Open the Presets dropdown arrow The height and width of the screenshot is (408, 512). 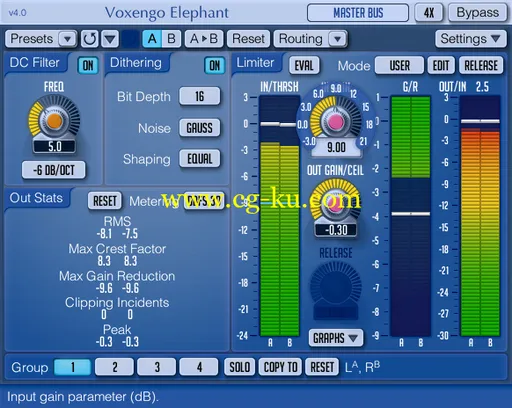[x=67, y=39]
